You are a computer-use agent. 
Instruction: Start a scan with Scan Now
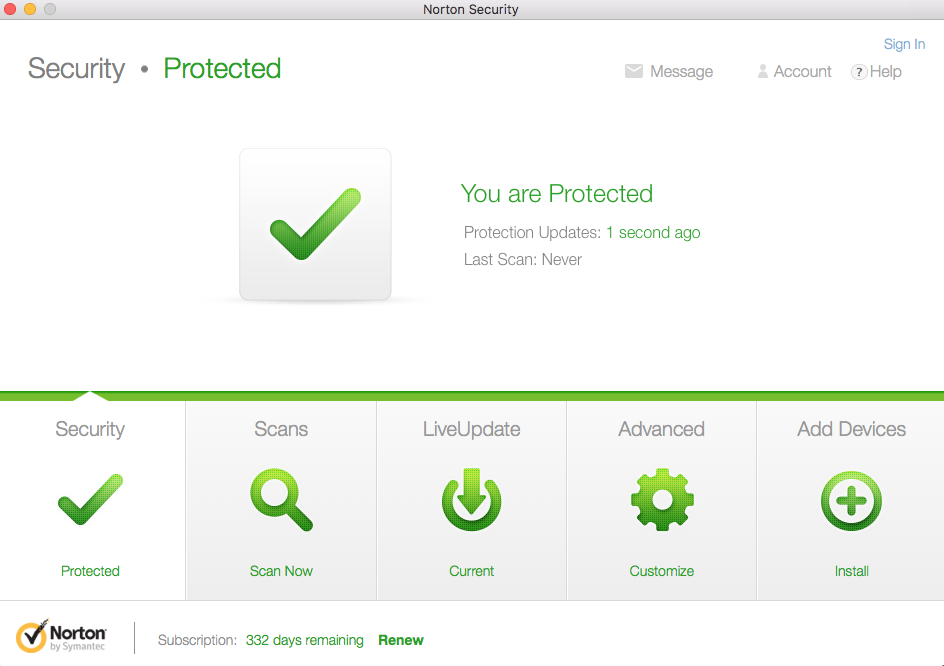point(281,571)
